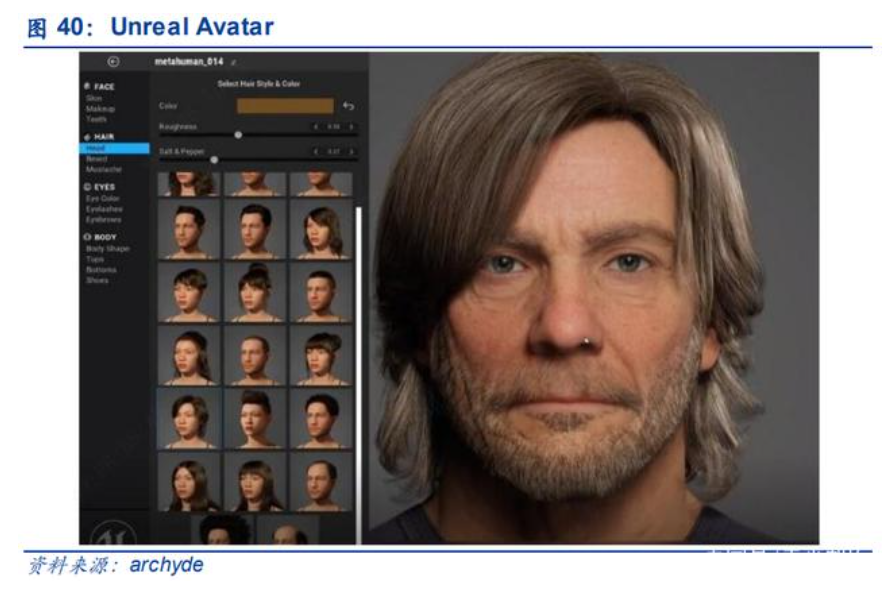Image resolution: width=892 pixels, height=598 pixels.
Task: Click the Salt & Pepper slider handle
Action: pos(214,159)
